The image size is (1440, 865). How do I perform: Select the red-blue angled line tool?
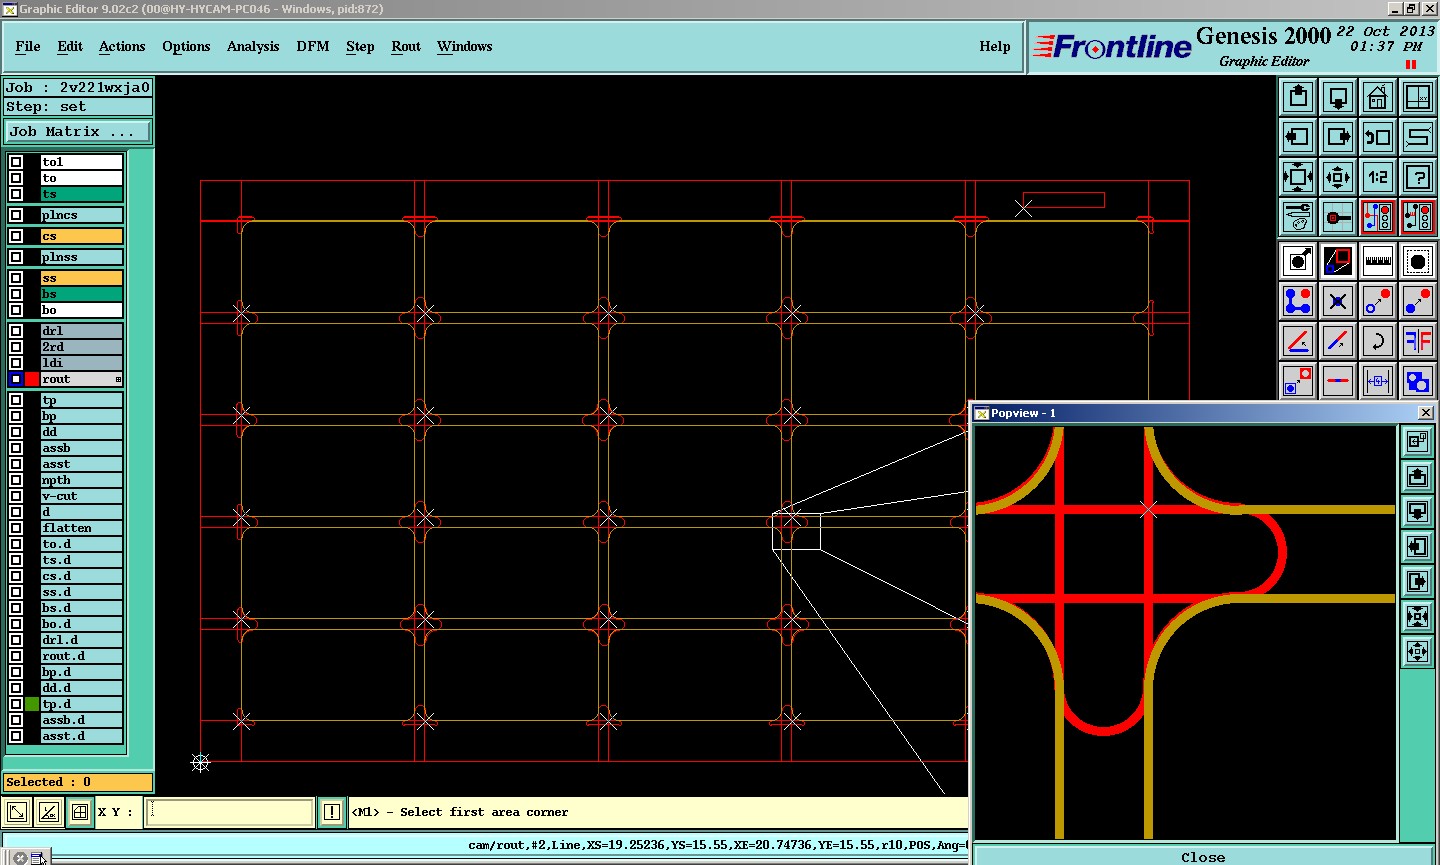pyautogui.click(x=1298, y=341)
